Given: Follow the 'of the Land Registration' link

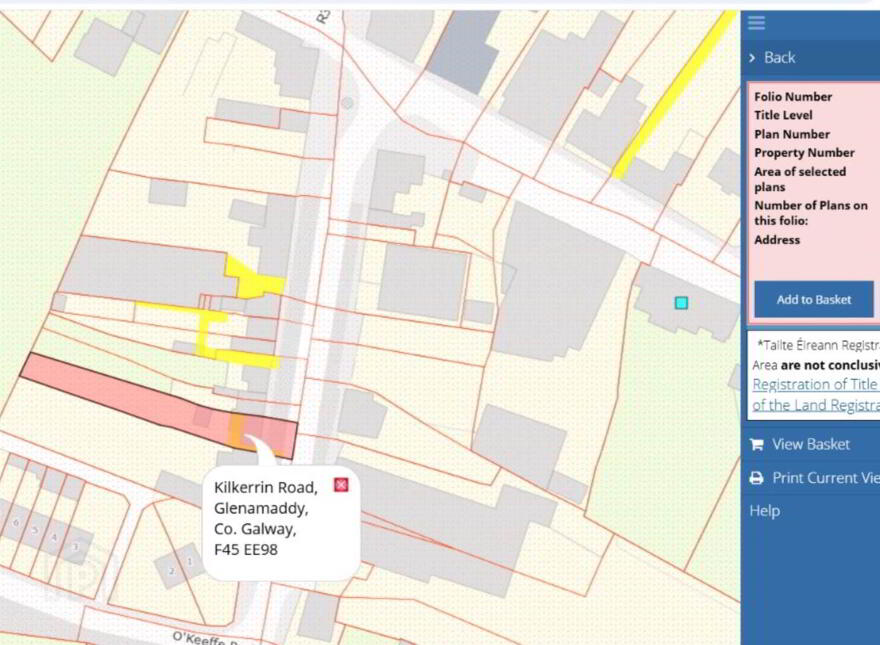Looking at the screenshot, I should point(815,405).
